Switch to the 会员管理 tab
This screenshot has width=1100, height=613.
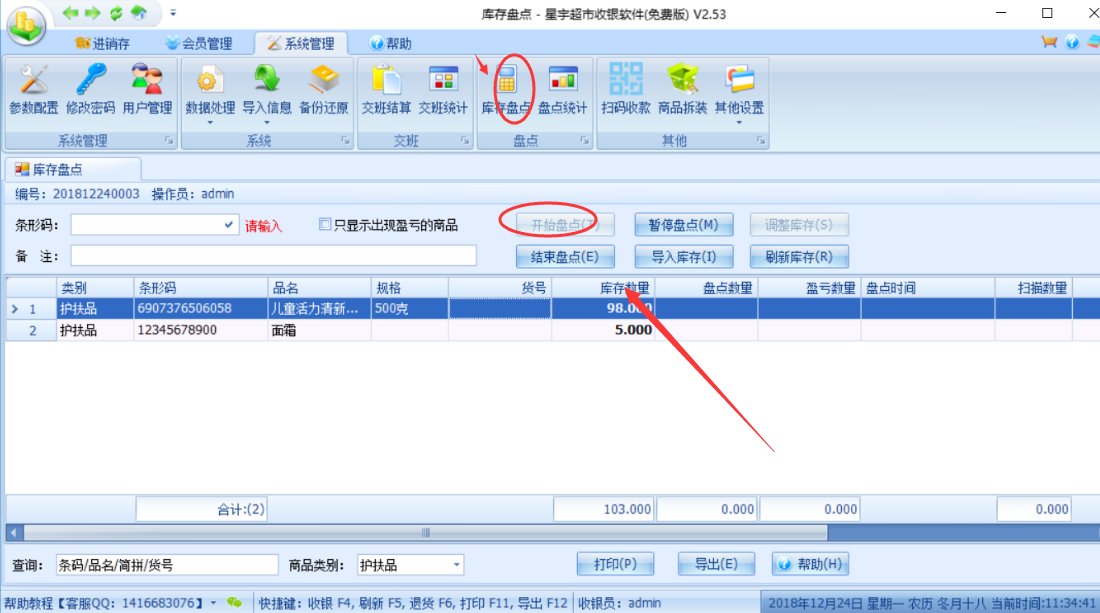click(198, 44)
